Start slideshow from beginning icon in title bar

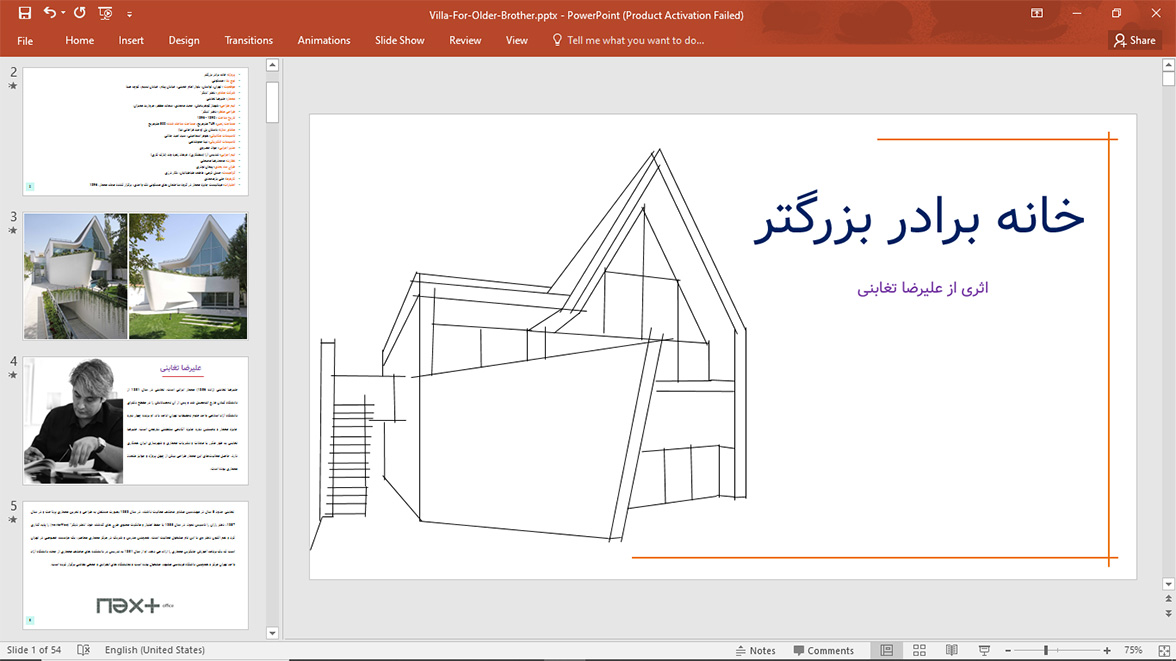point(105,13)
